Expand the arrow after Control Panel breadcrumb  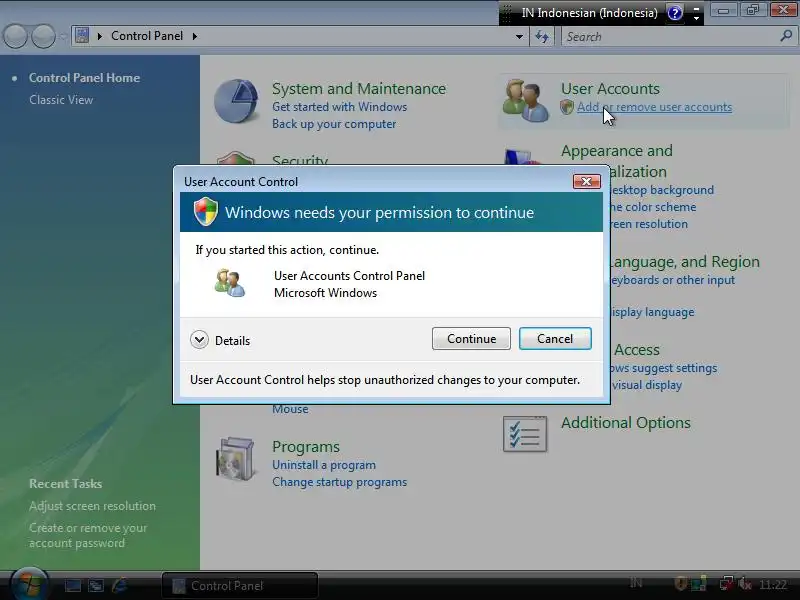coord(194,36)
